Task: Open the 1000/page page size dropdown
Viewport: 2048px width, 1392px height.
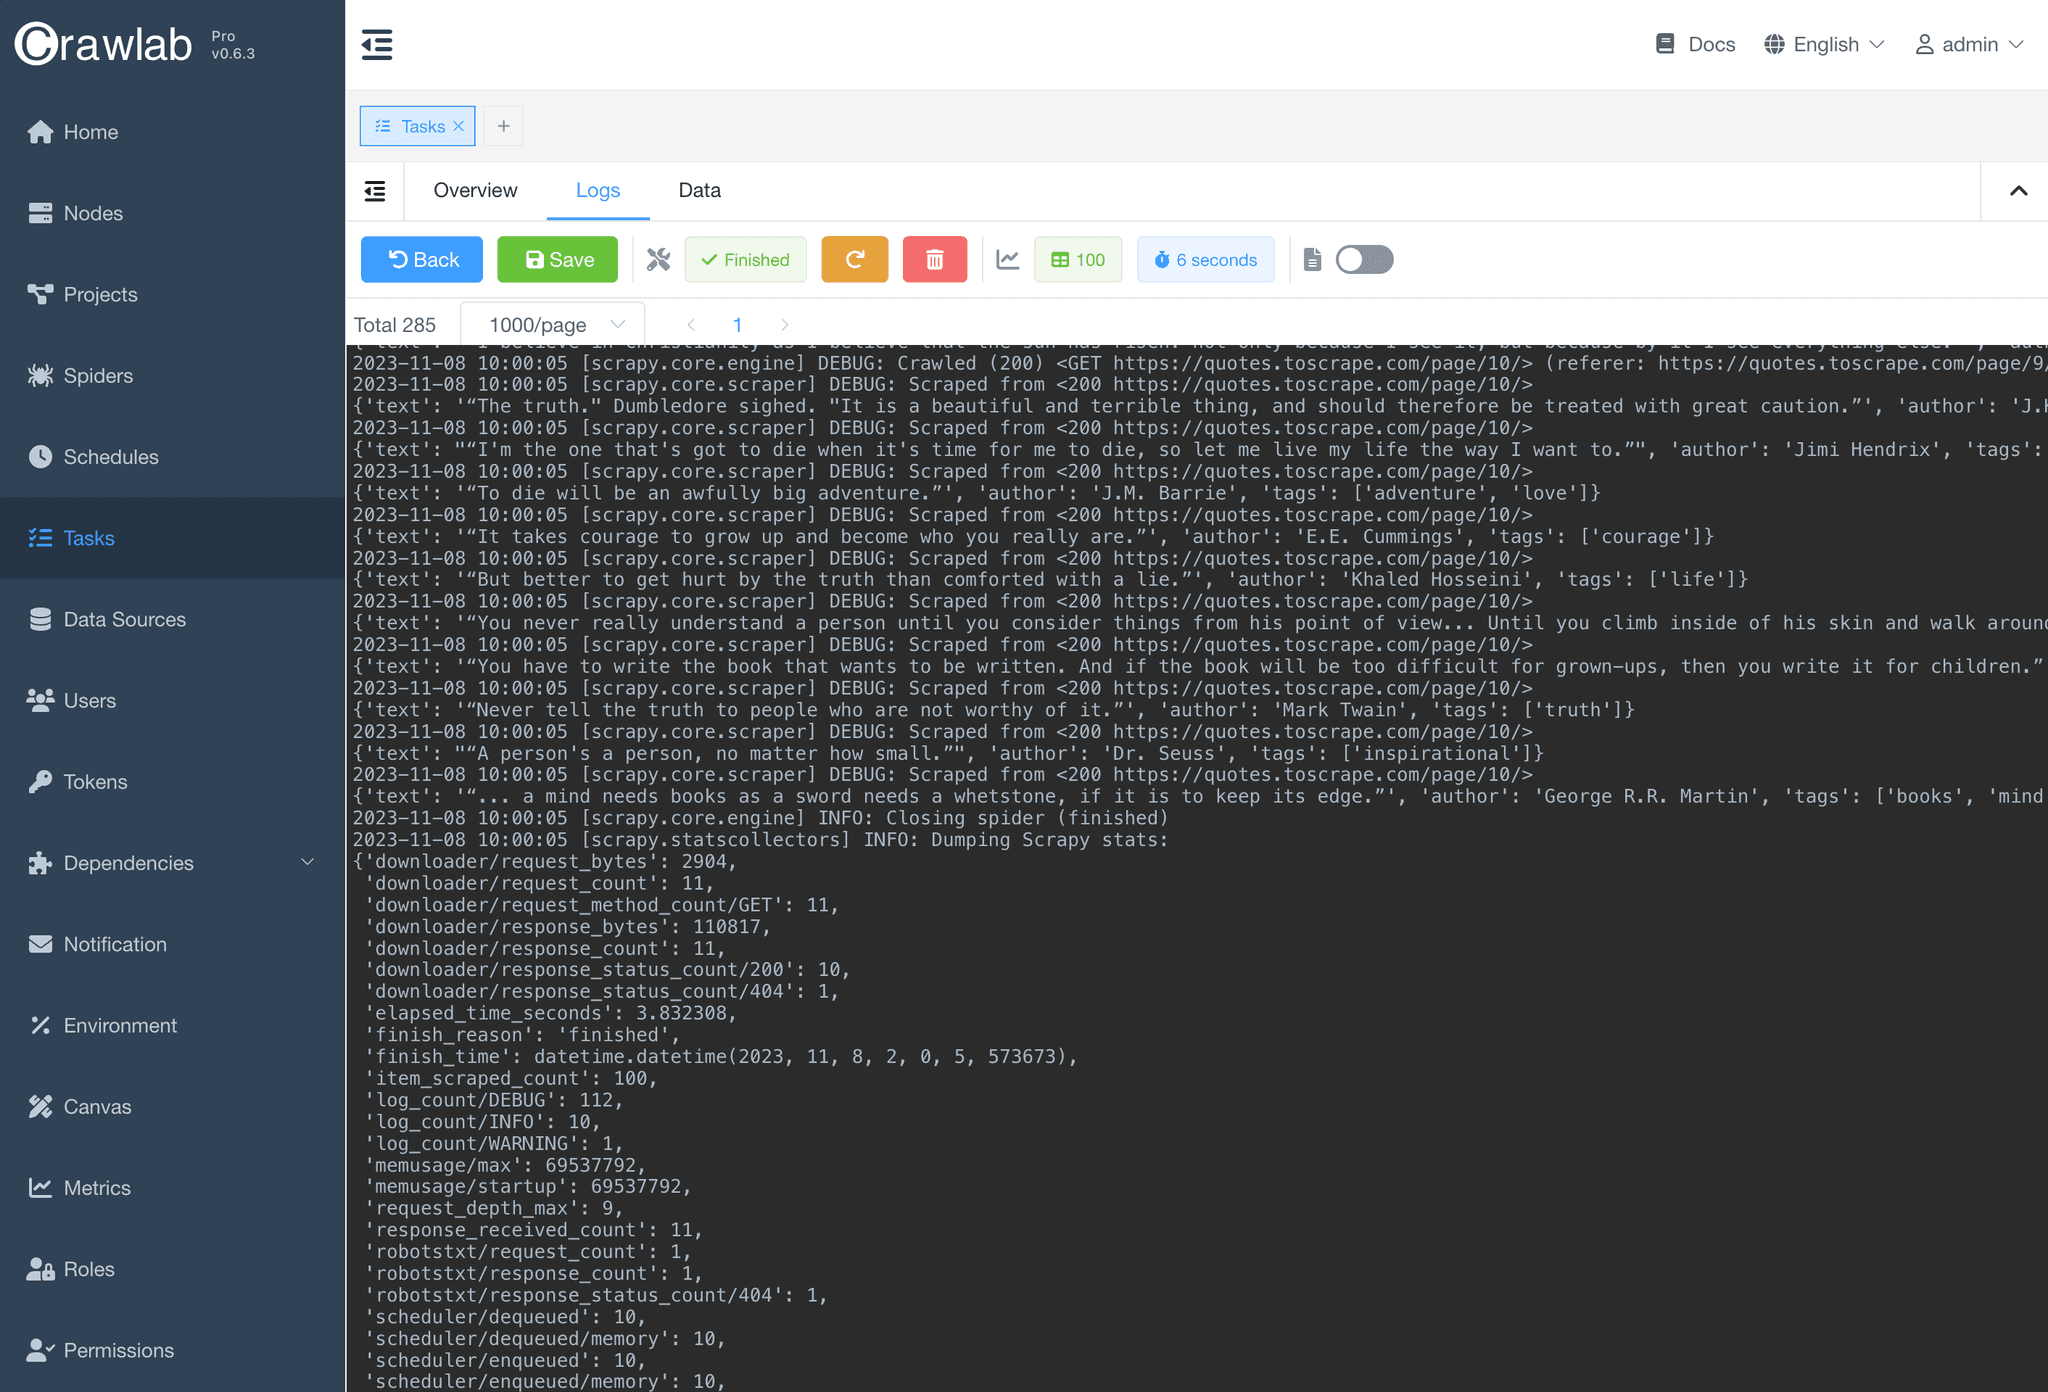Action: click(x=551, y=324)
